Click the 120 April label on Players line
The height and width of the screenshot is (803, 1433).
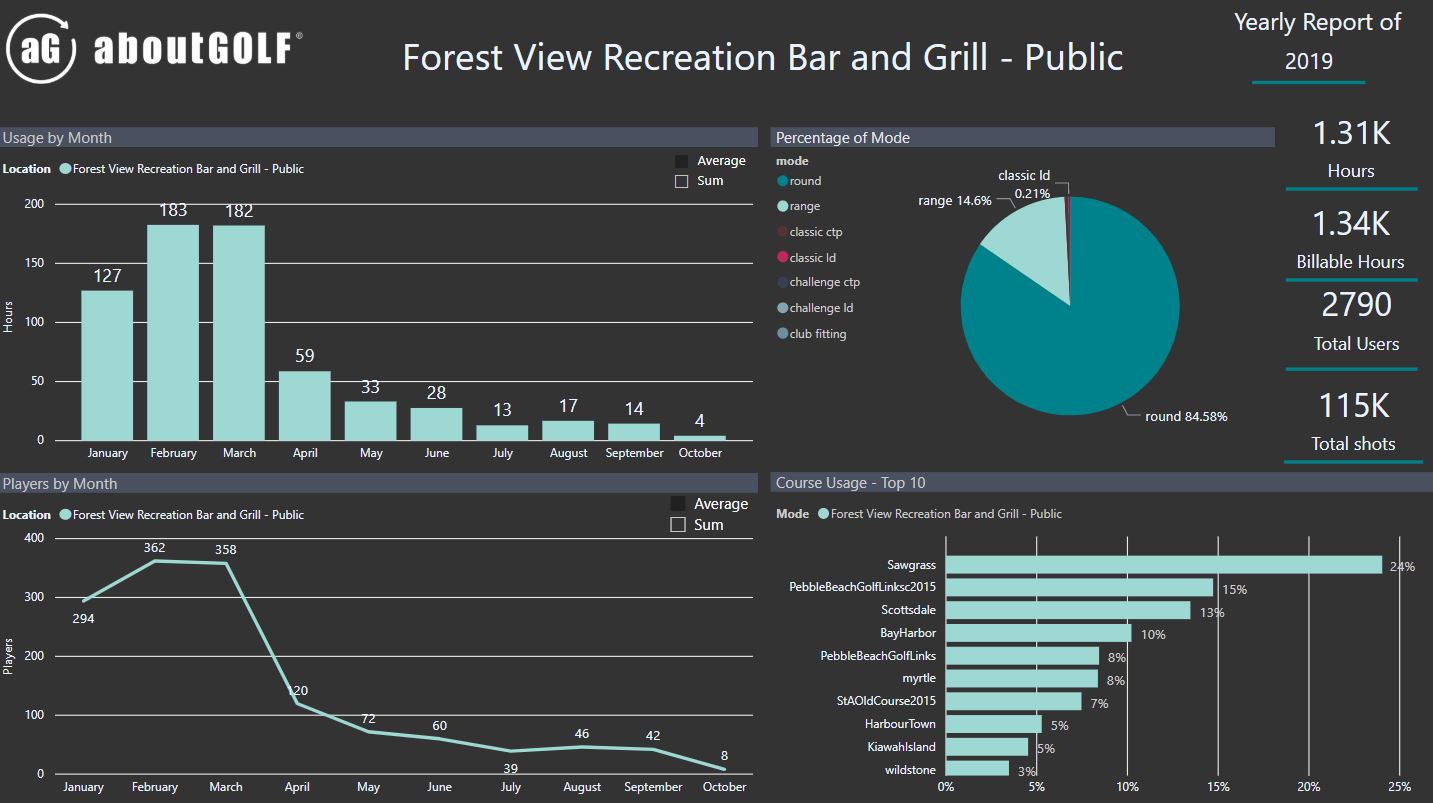click(297, 691)
